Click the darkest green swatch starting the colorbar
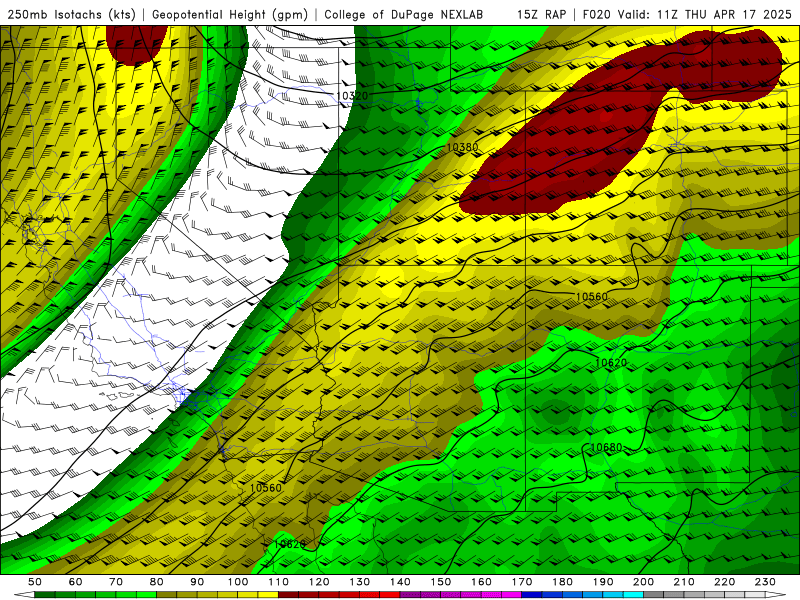 point(45,595)
